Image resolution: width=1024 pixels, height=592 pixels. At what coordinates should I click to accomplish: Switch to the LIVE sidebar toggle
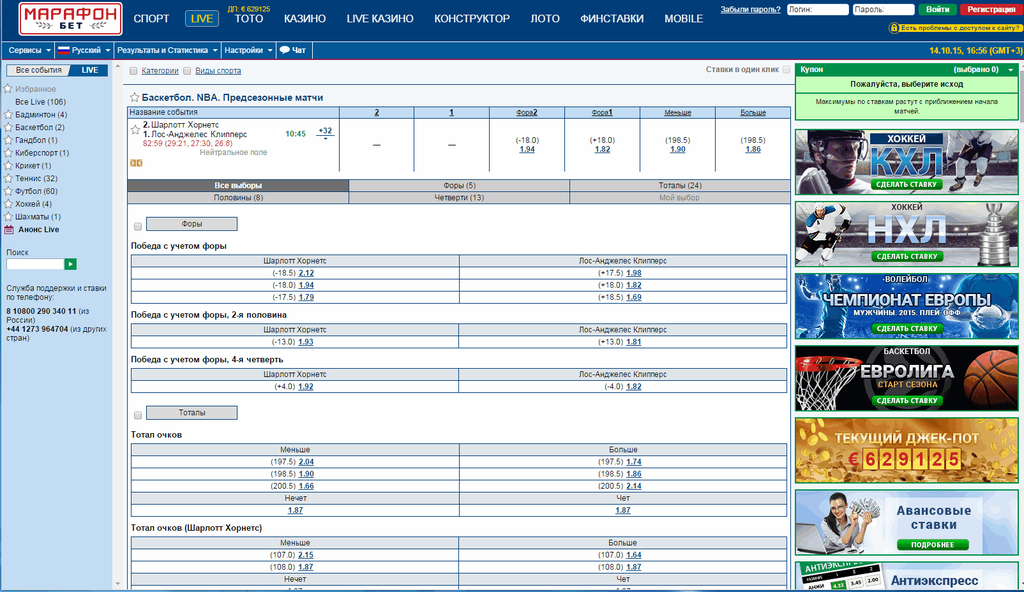pyautogui.click(x=89, y=70)
